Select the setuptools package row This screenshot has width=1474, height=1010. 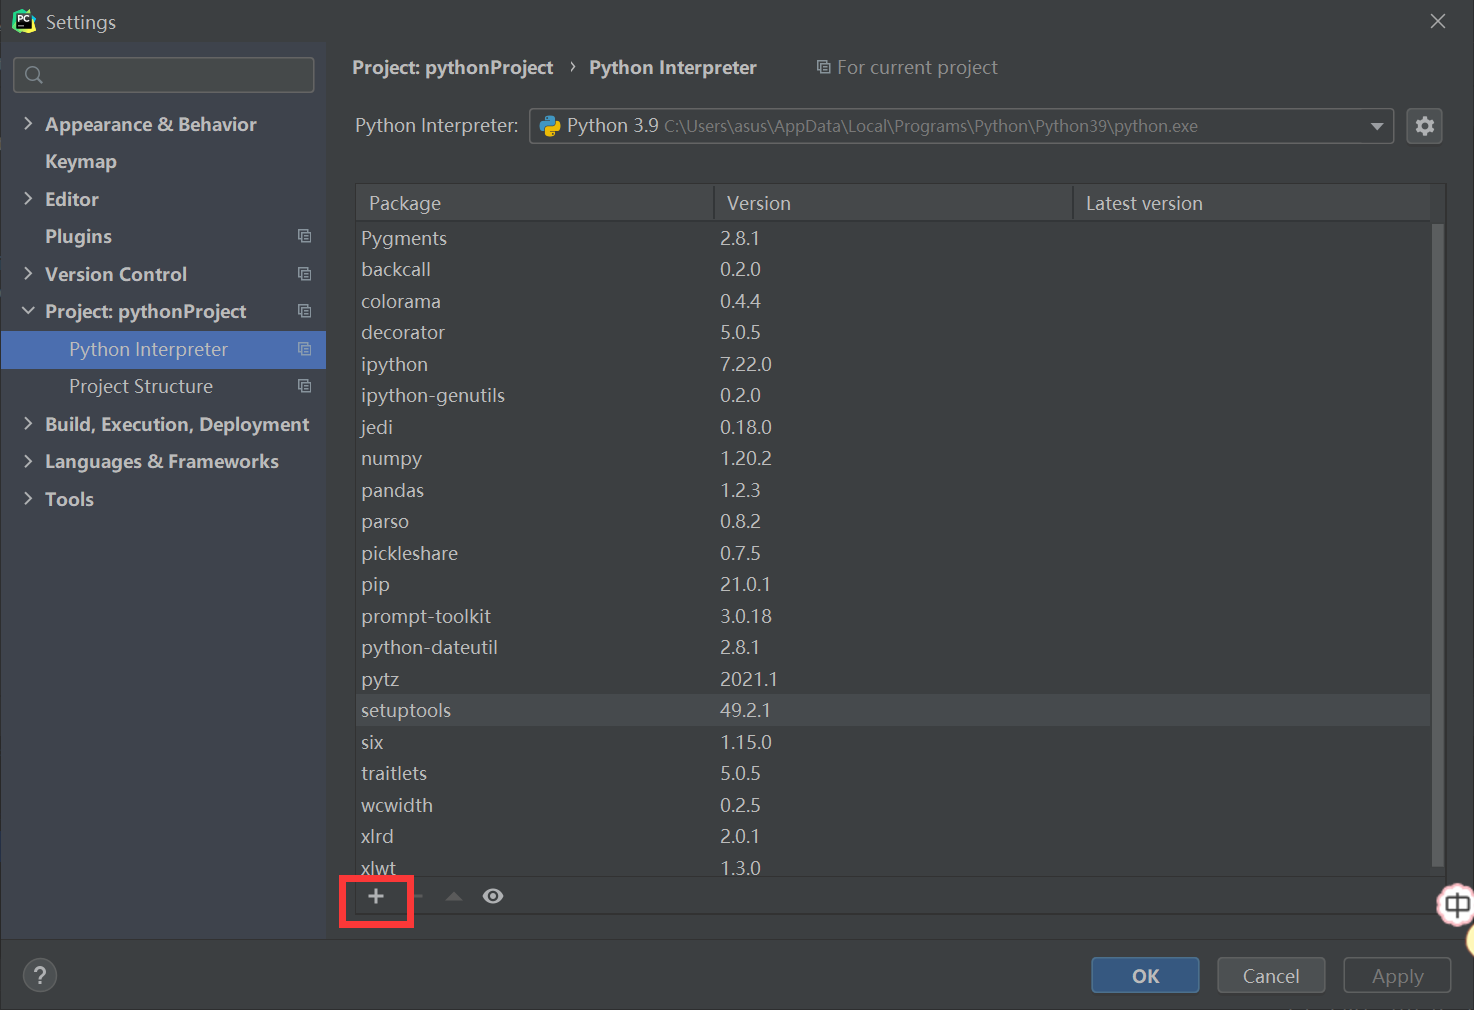893,710
